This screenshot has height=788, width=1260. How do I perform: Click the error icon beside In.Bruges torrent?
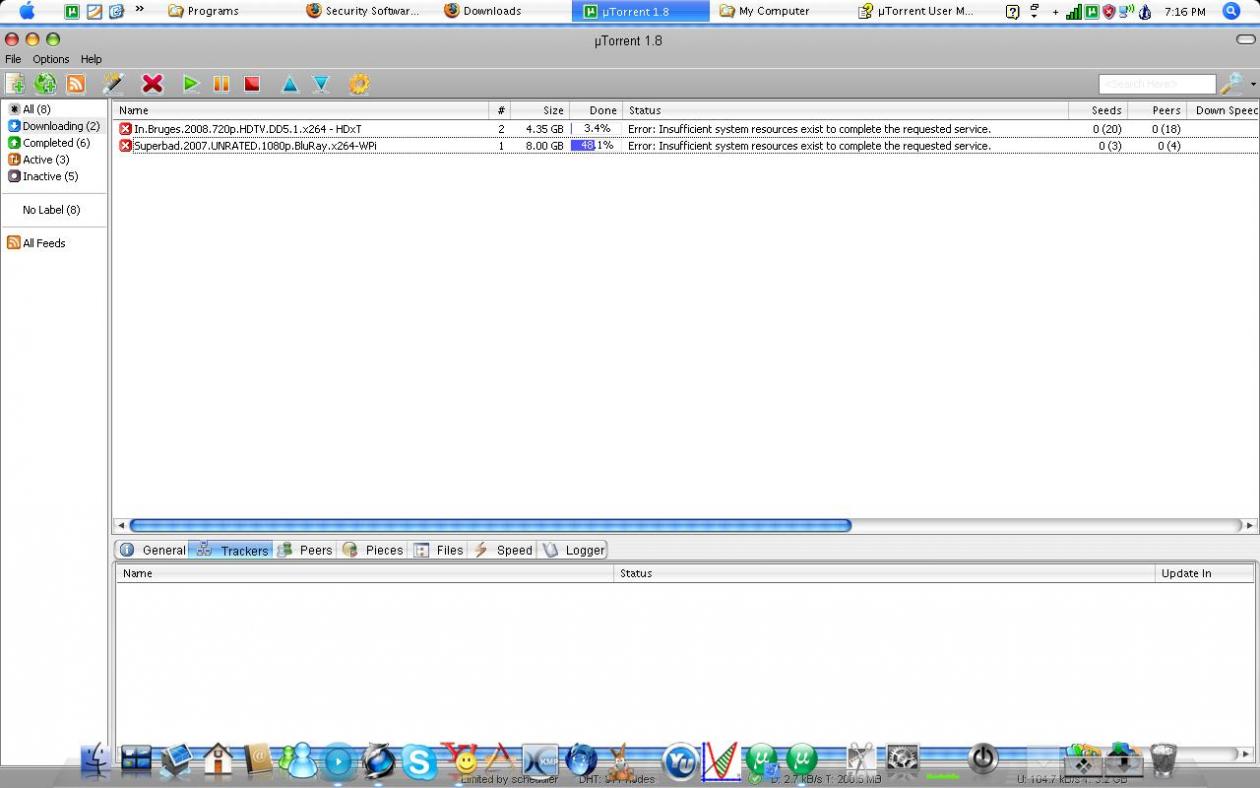point(125,129)
